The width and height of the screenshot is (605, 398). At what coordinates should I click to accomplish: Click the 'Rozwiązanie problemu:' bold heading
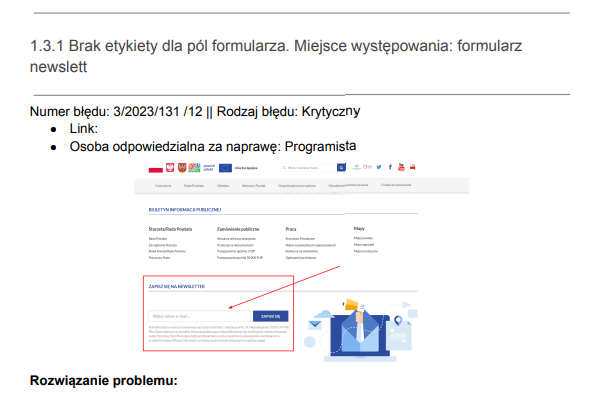point(104,380)
